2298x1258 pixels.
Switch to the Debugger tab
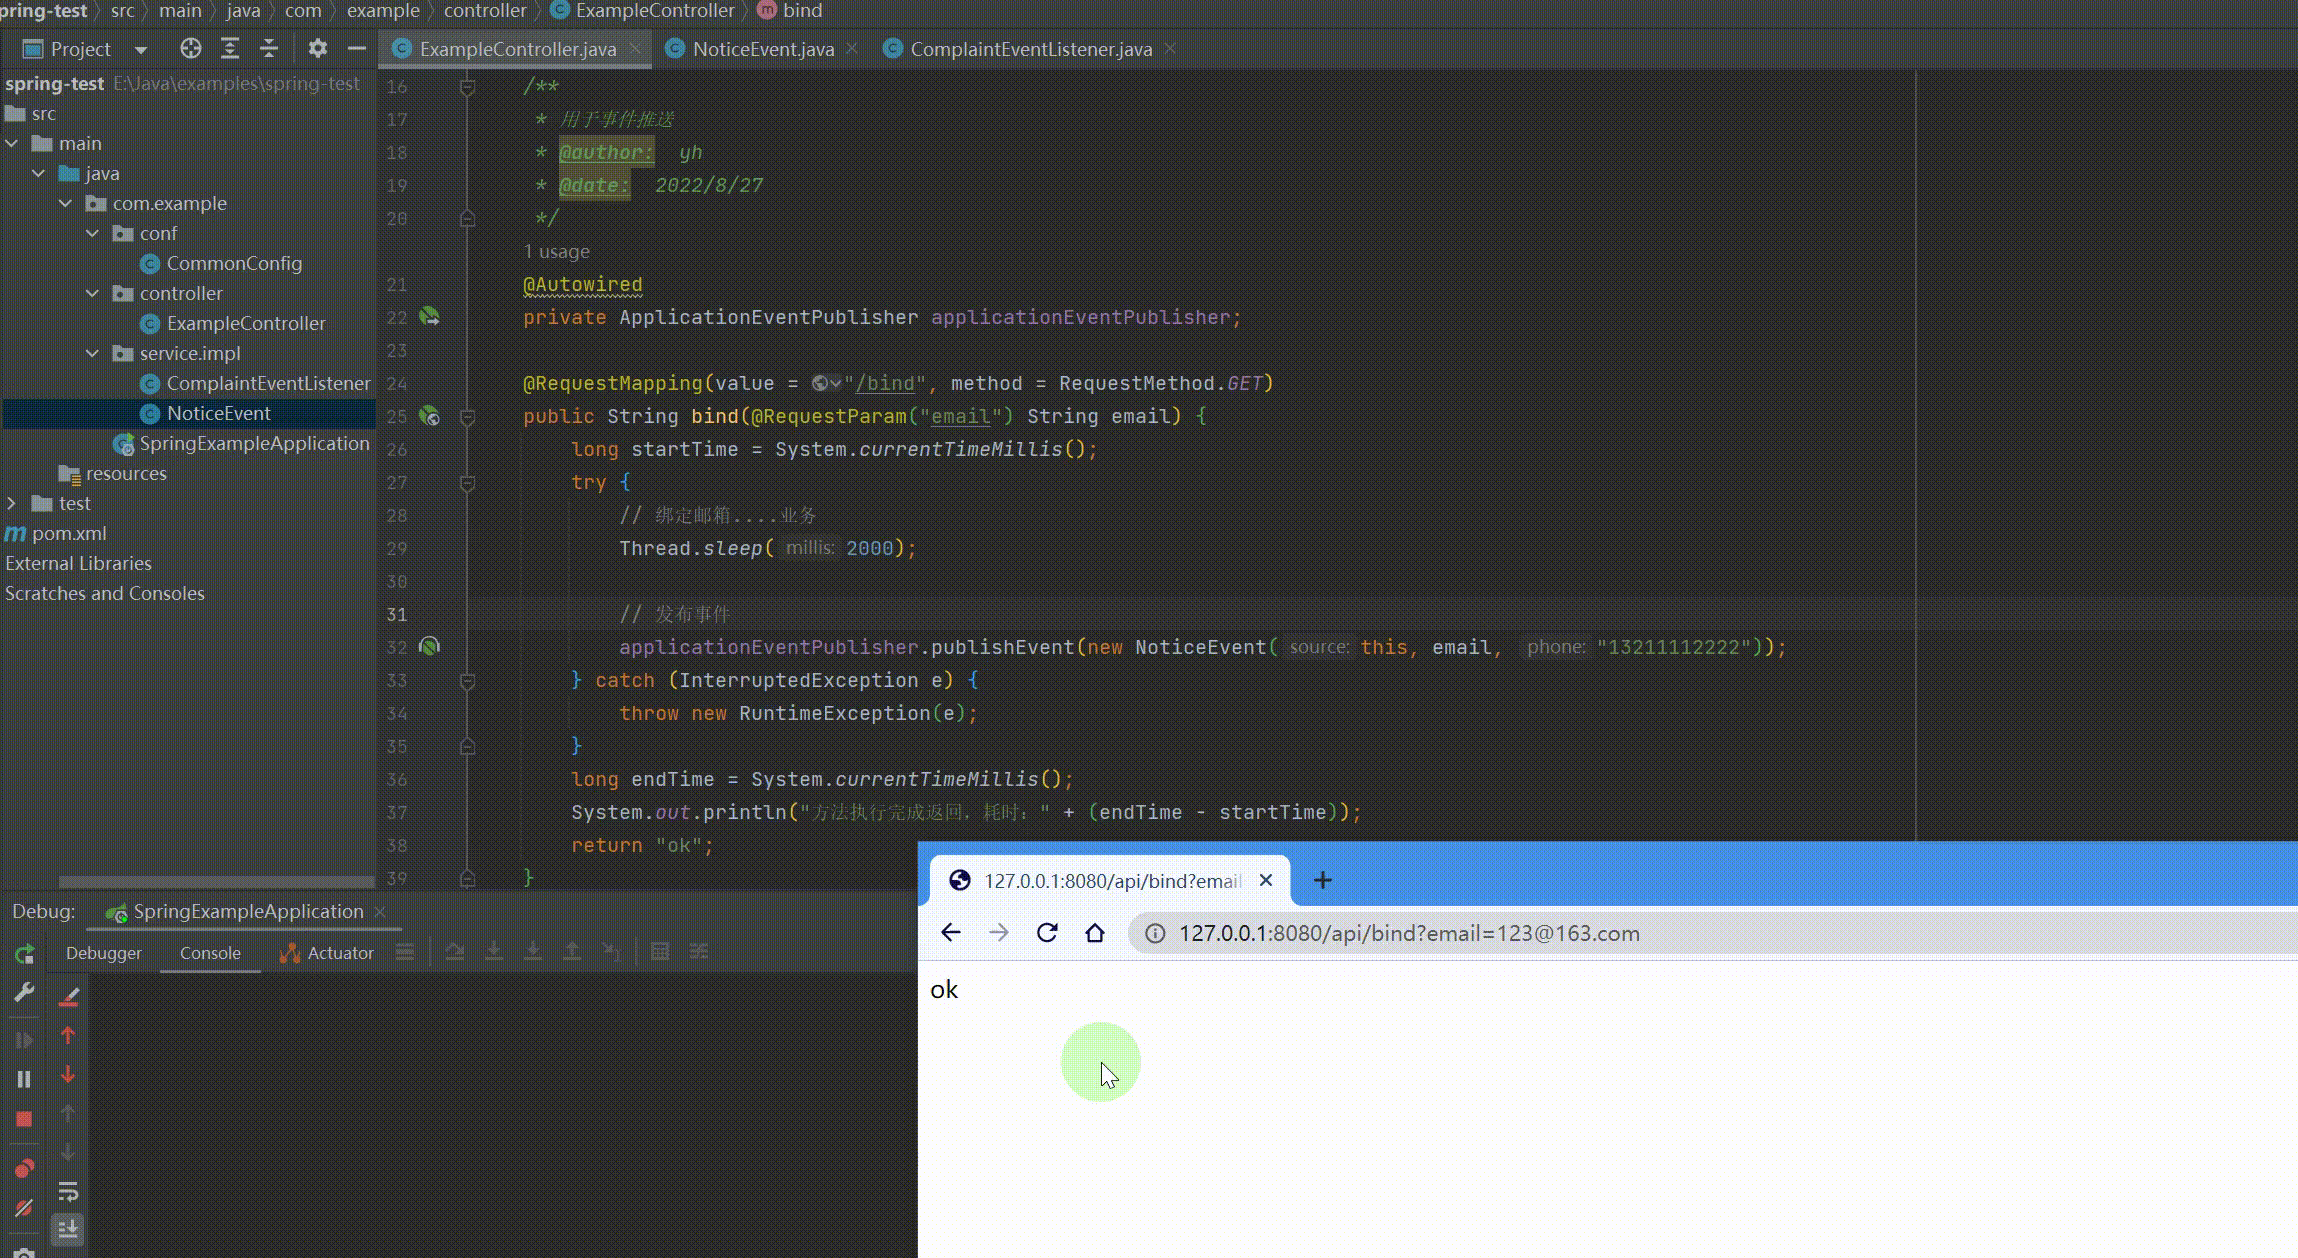tap(104, 953)
